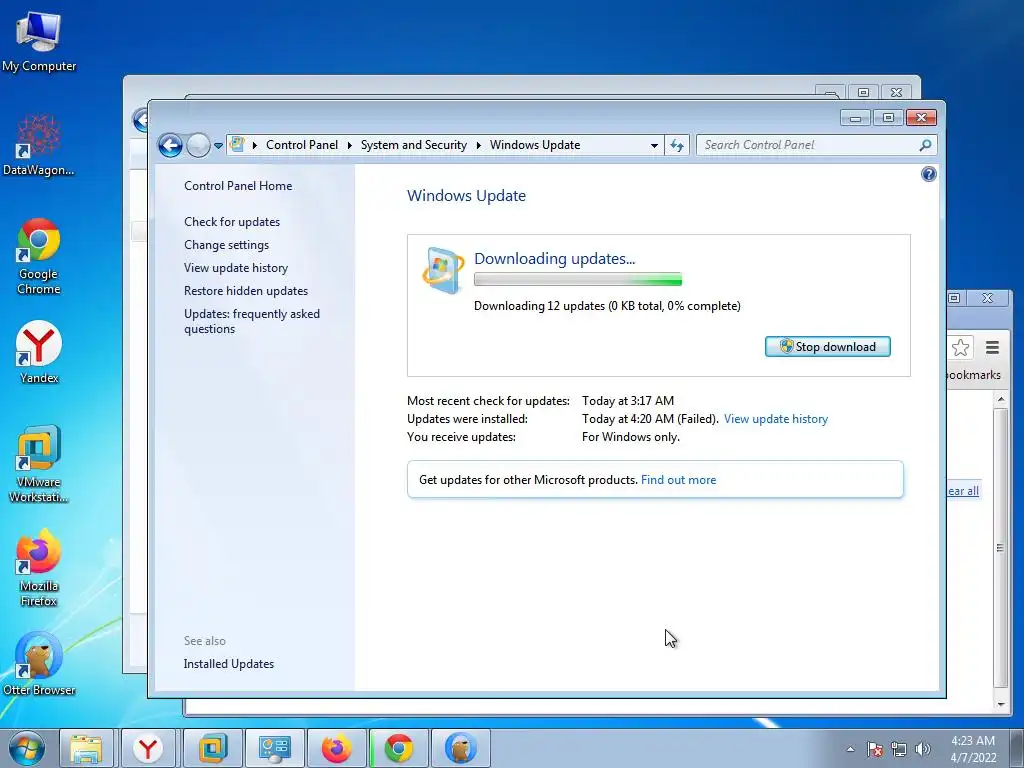Click the Control Panel address bar icon
1024x768 pixels.
(x=238, y=144)
